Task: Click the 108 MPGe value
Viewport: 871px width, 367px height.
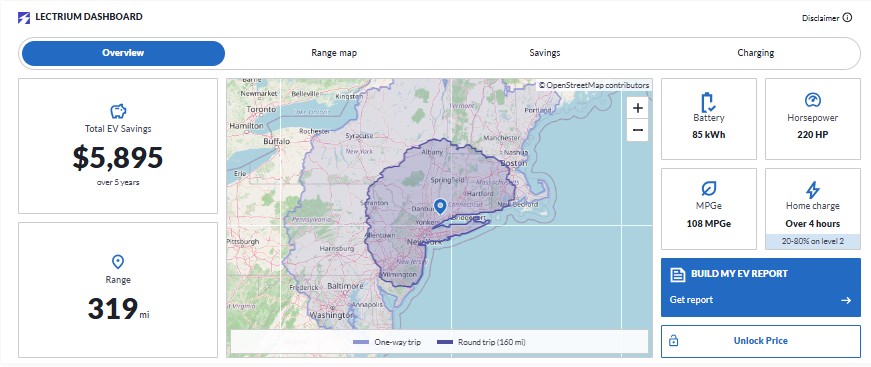Action: [x=708, y=224]
